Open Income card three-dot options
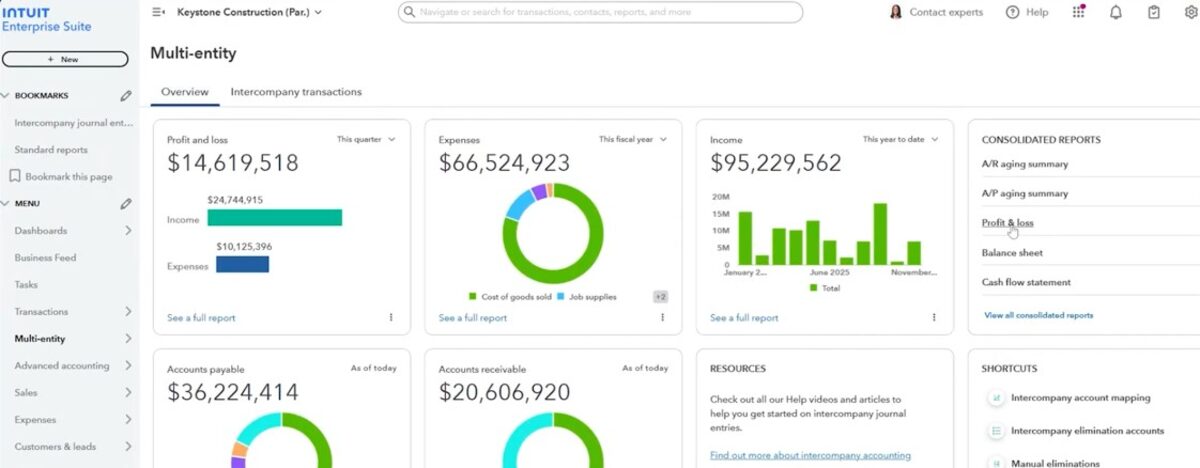1200x468 pixels. point(934,317)
